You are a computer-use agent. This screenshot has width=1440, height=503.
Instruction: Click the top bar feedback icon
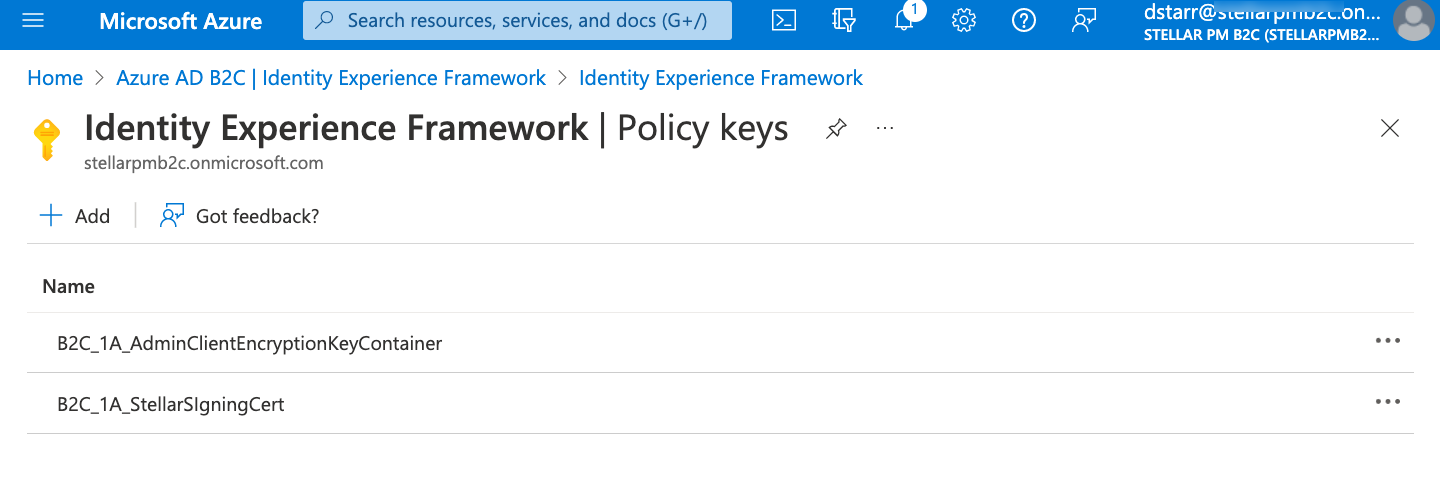[x=1084, y=21]
